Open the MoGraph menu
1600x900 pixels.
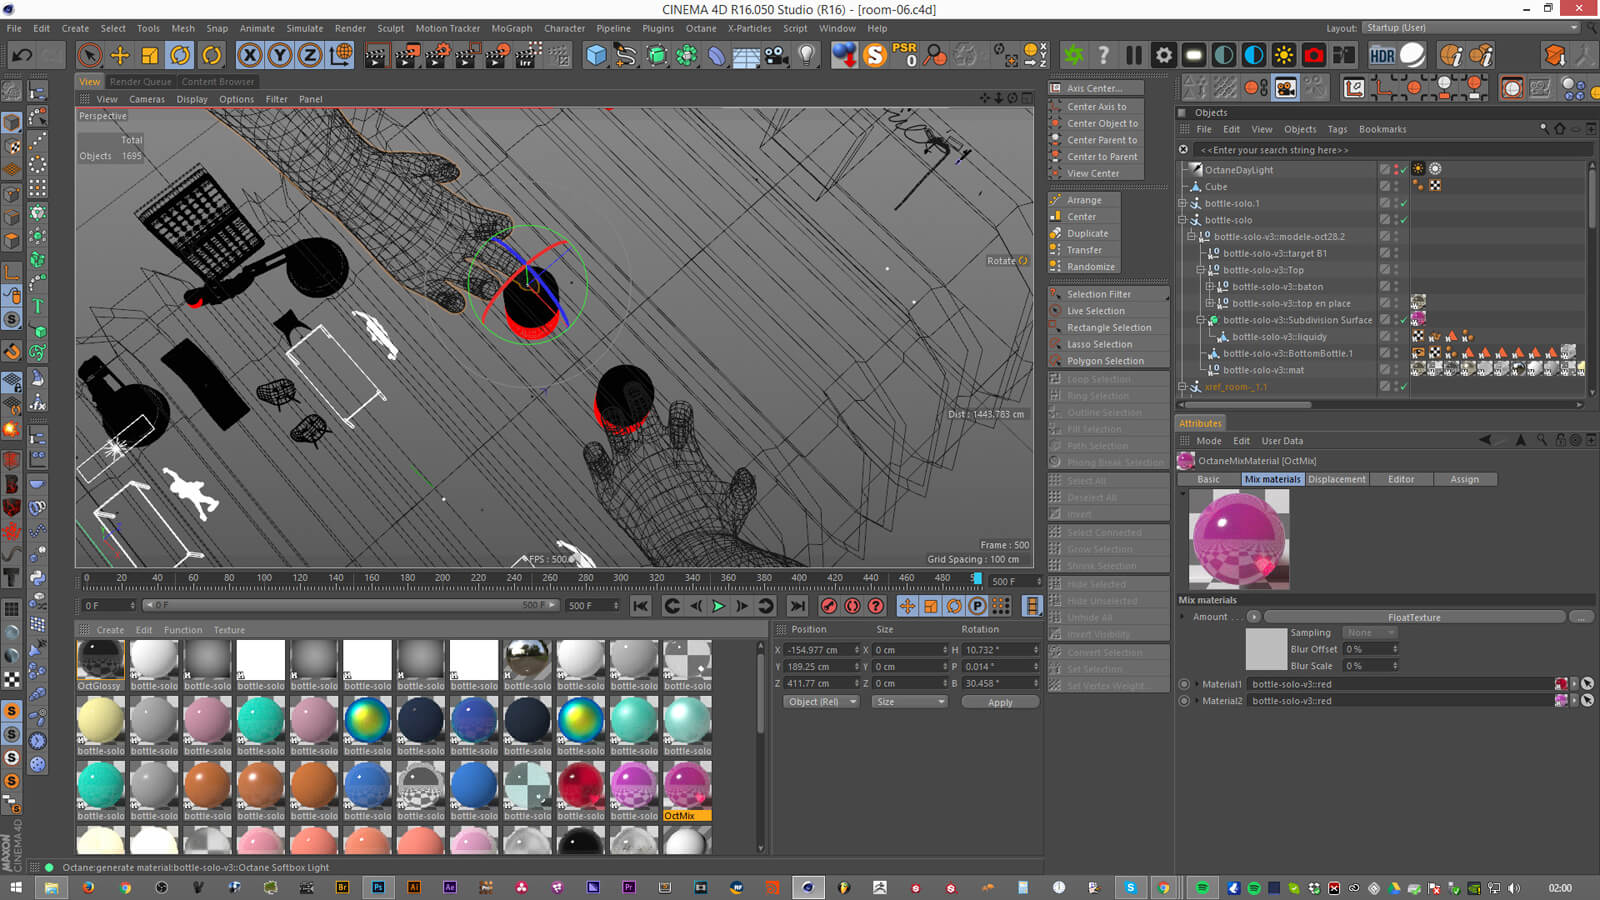511,28
